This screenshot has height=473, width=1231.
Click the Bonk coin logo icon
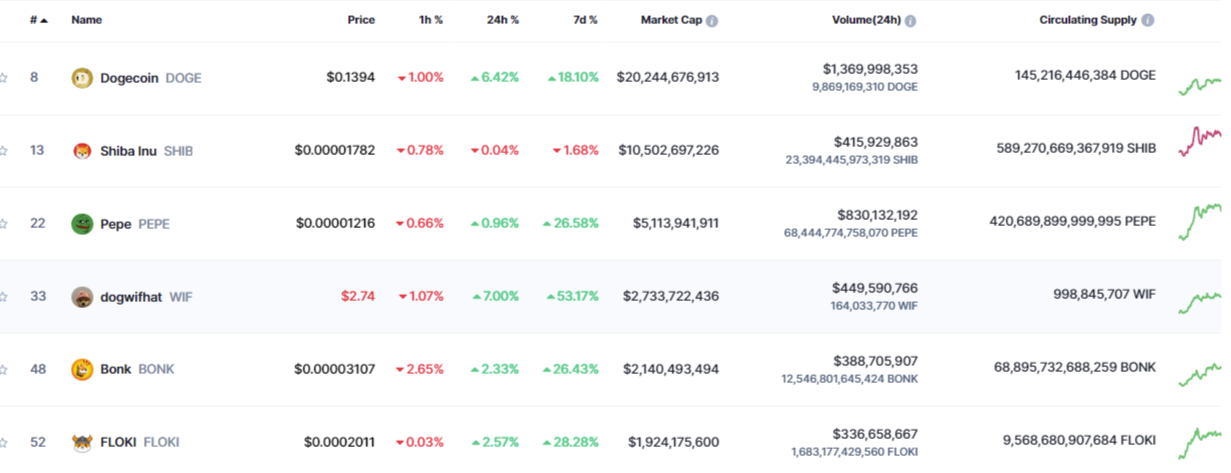82,370
